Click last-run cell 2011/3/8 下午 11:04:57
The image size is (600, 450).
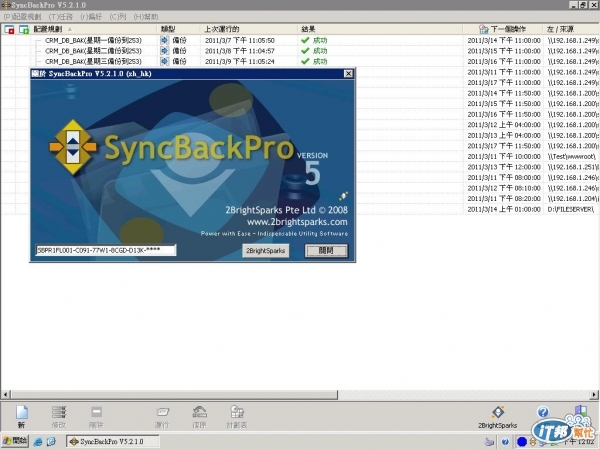click(240, 51)
